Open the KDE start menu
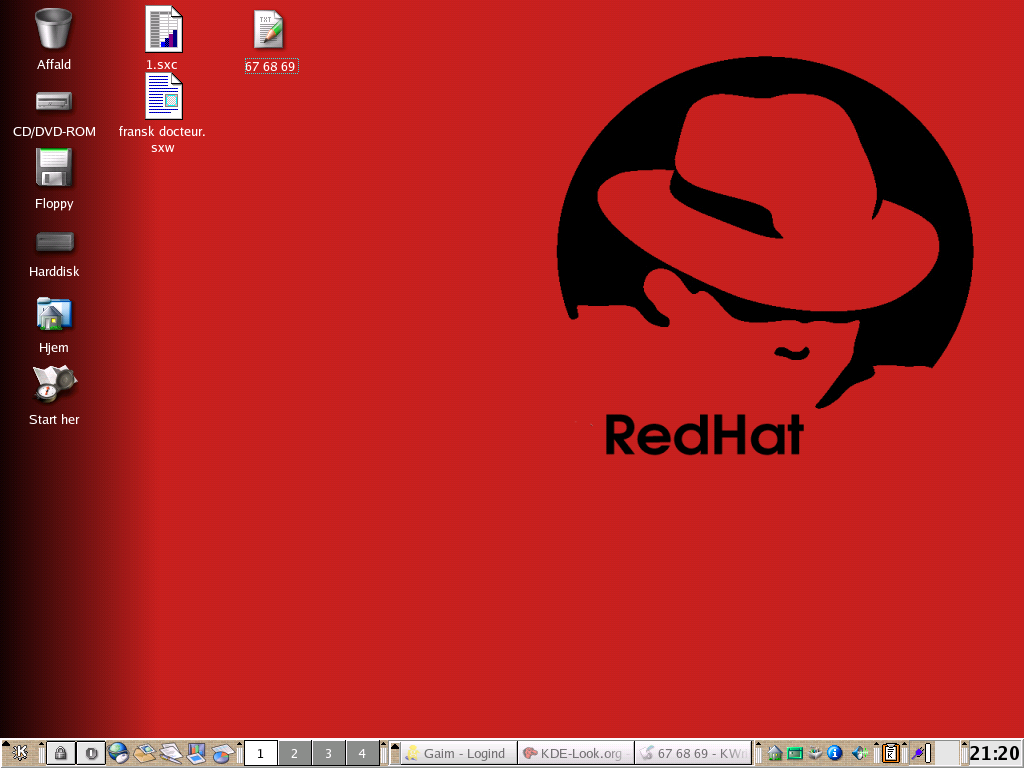1024x768 pixels. (20, 753)
